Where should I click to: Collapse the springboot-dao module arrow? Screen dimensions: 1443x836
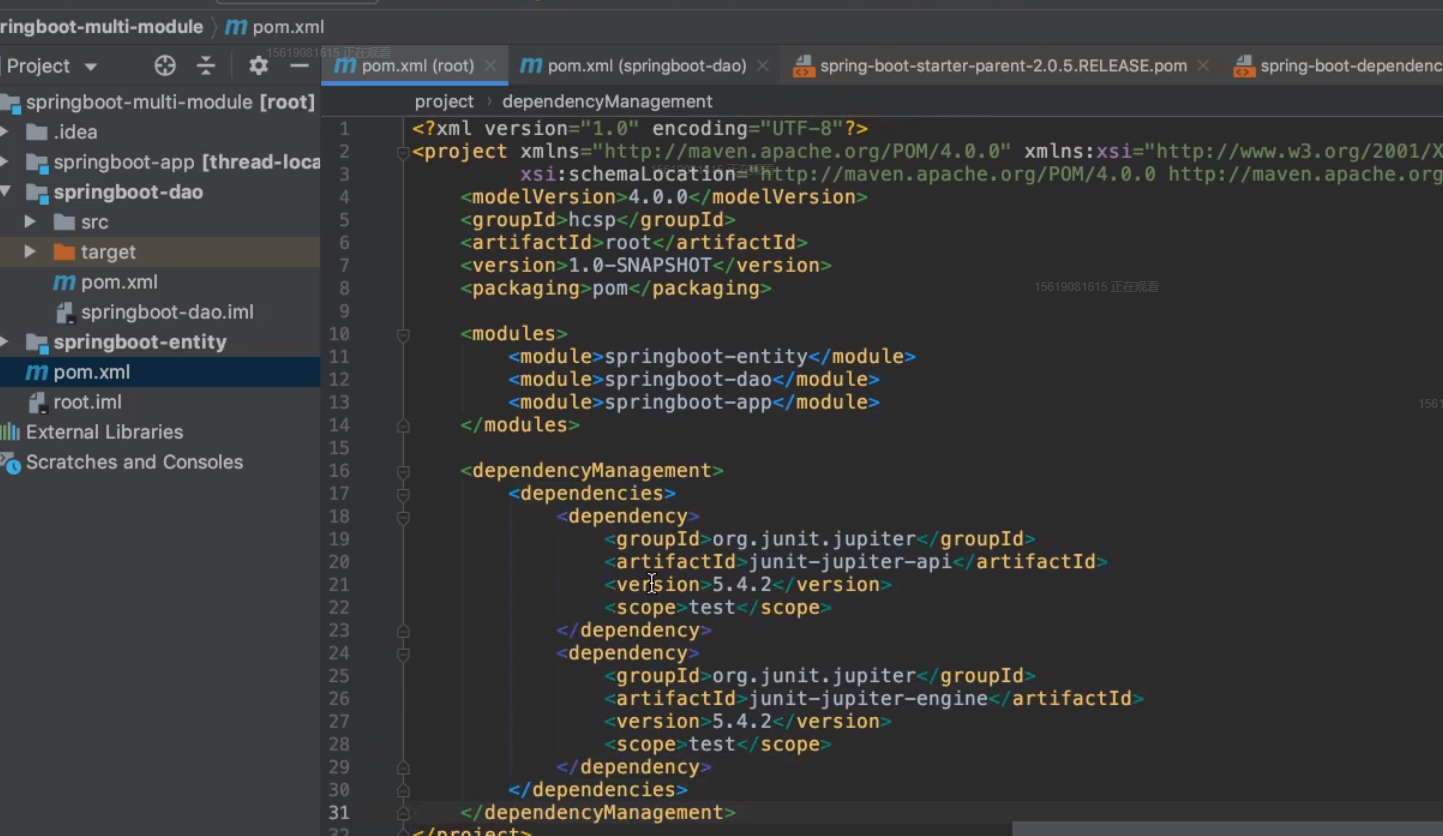(5, 192)
